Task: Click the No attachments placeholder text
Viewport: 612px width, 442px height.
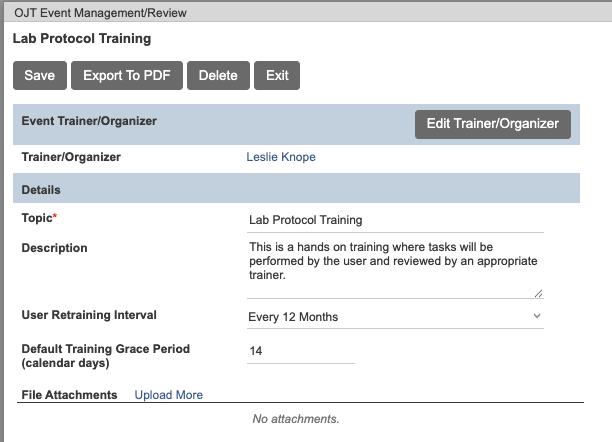Action: (x=296, y=419)
